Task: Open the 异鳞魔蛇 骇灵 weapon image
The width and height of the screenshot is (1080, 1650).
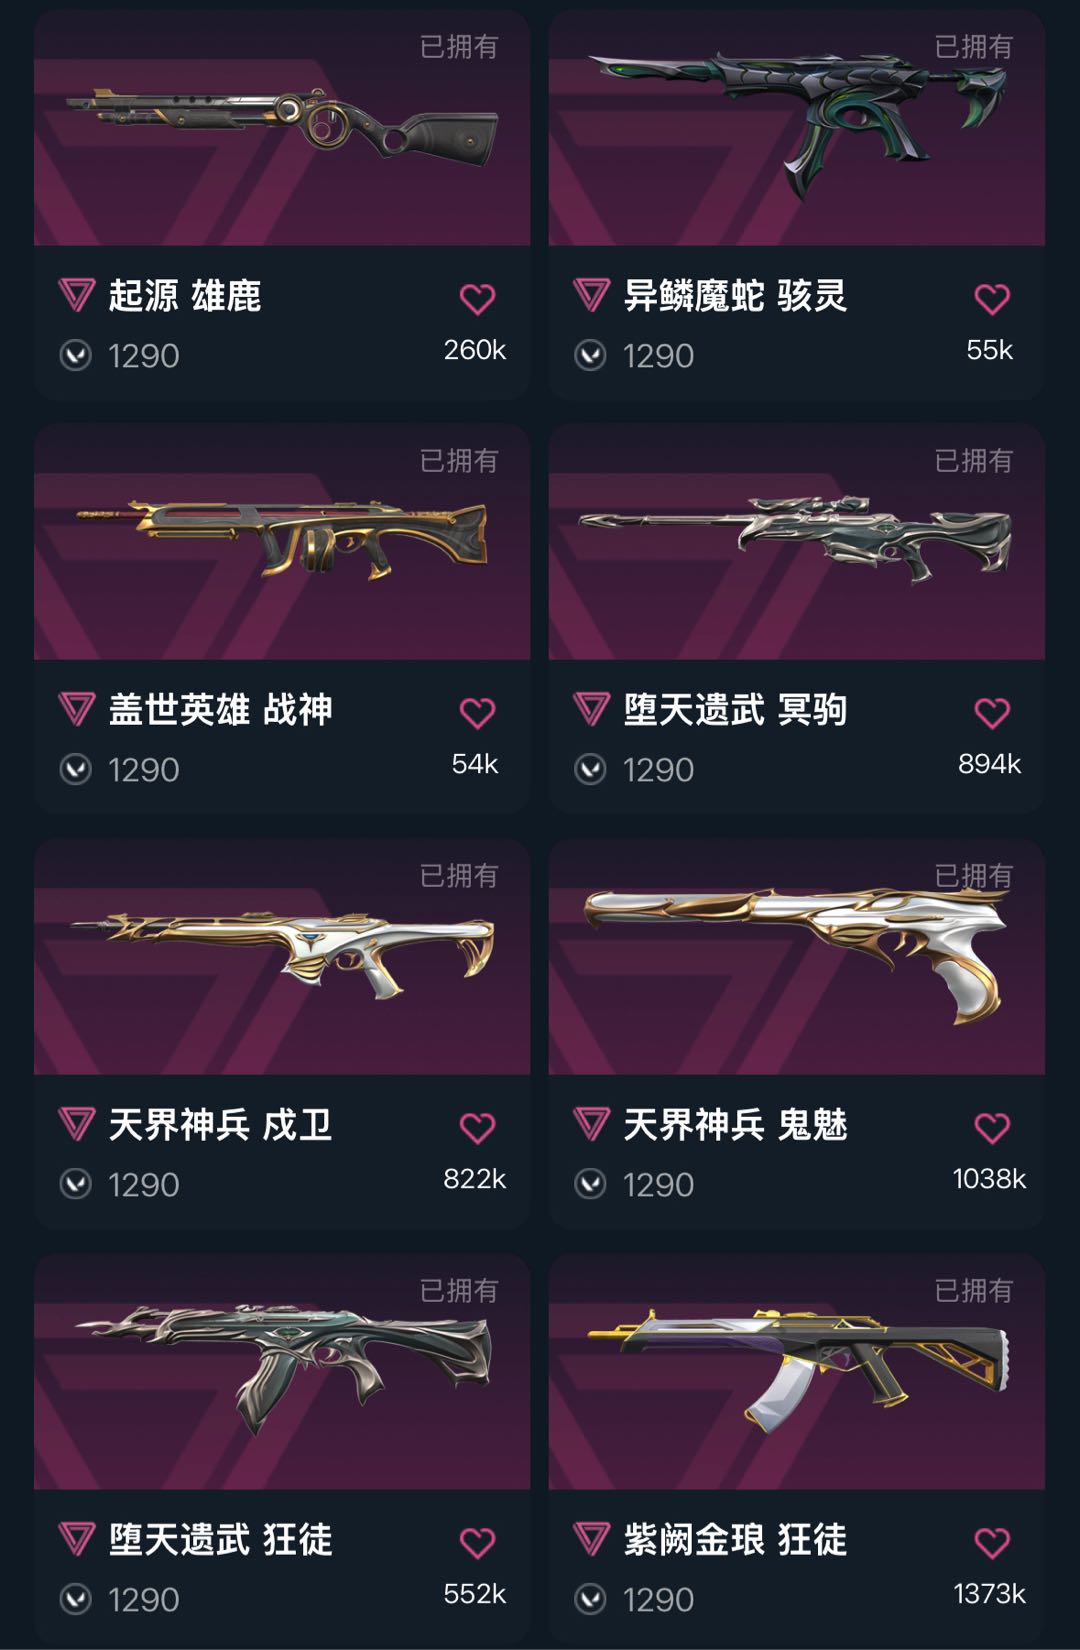Action: pyautogui.click(x=797, y=128)
